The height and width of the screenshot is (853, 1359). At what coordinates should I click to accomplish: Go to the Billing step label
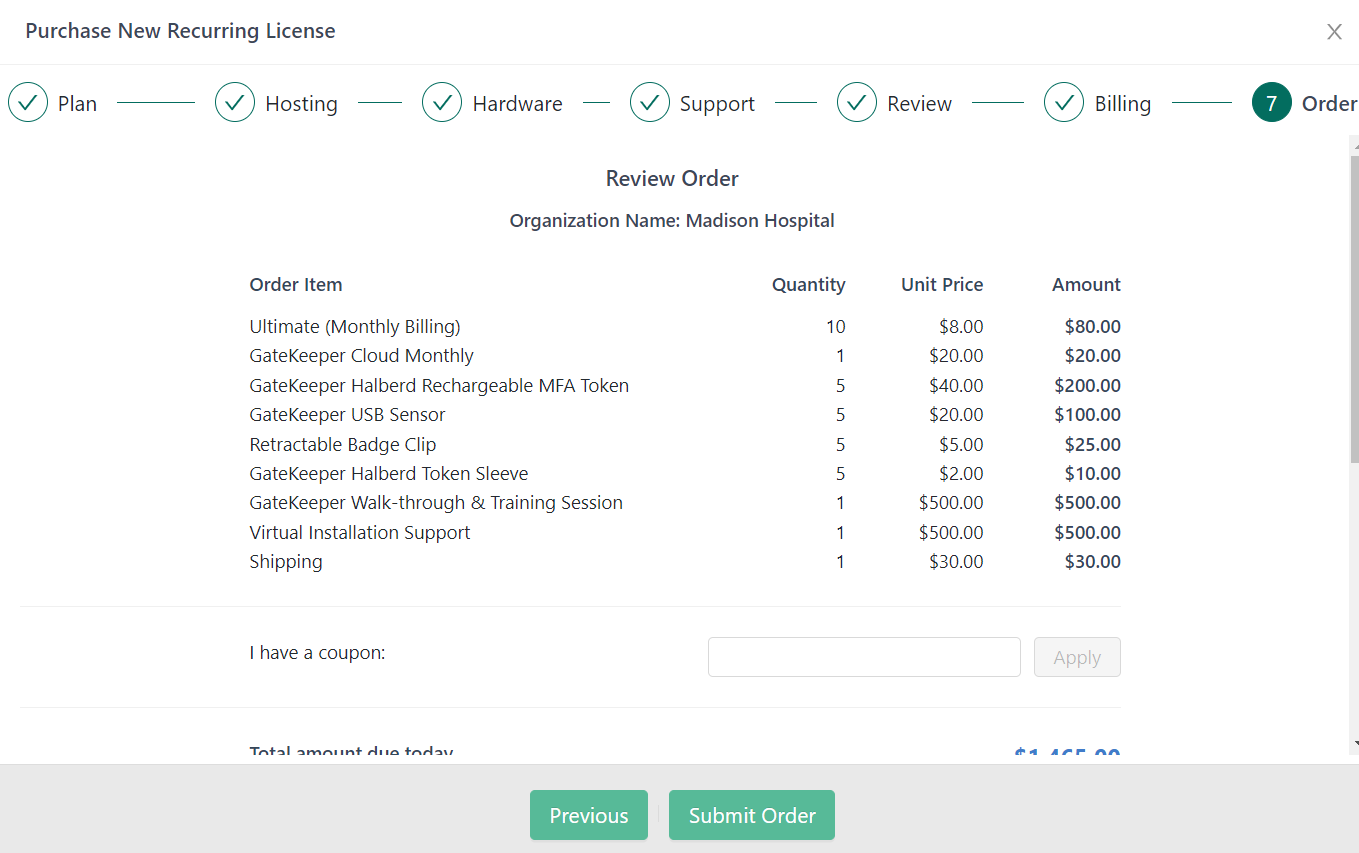click(x=1123, y=104)
